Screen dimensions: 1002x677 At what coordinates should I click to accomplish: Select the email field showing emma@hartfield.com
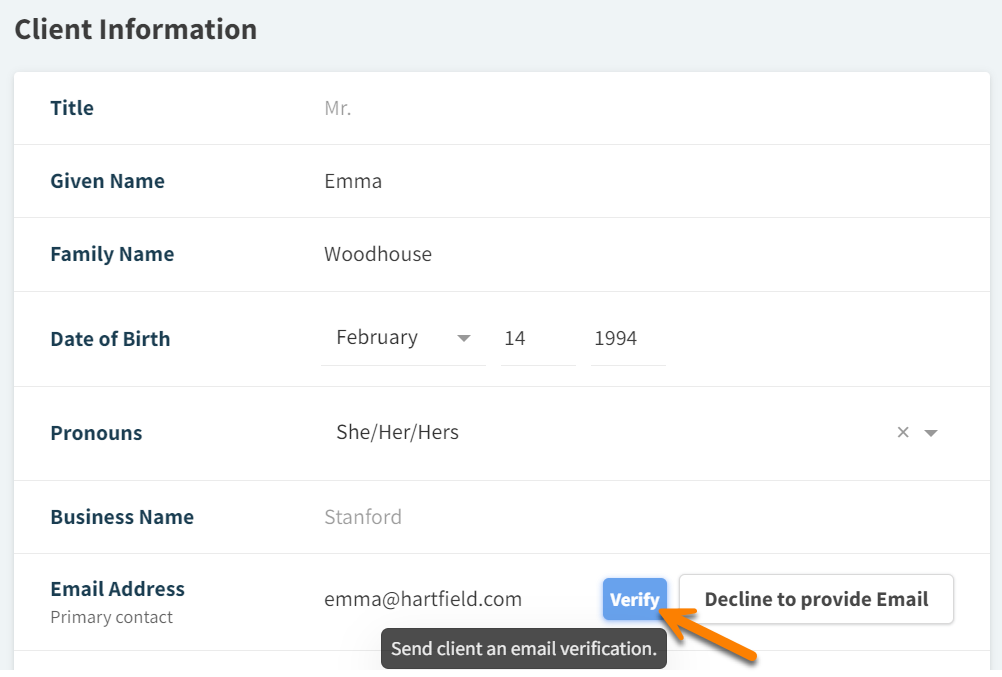pyautogui.click(x=422, y=599)
